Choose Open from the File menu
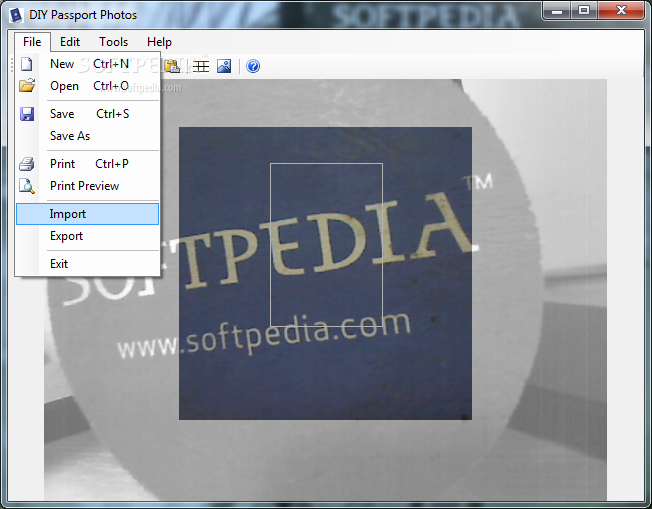Viewport: 652px width, 509px height. (87, 86)
